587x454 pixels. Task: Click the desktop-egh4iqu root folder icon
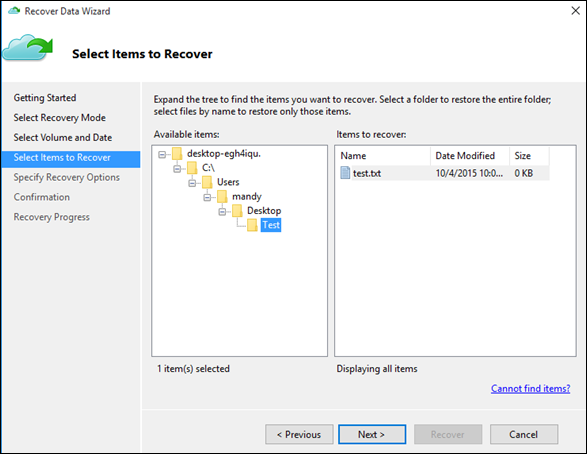click(x=177, y=153)
